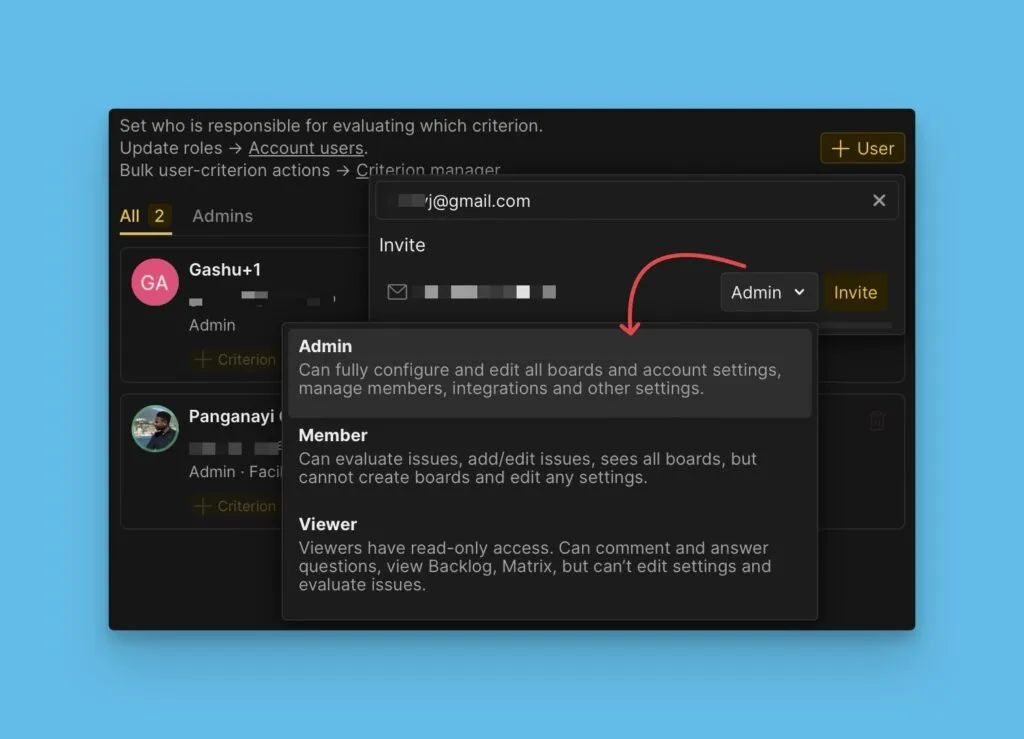
Task: Delete Panganayi's card via the trash icon
Action: pyautogui.click(x=877, y=423)
